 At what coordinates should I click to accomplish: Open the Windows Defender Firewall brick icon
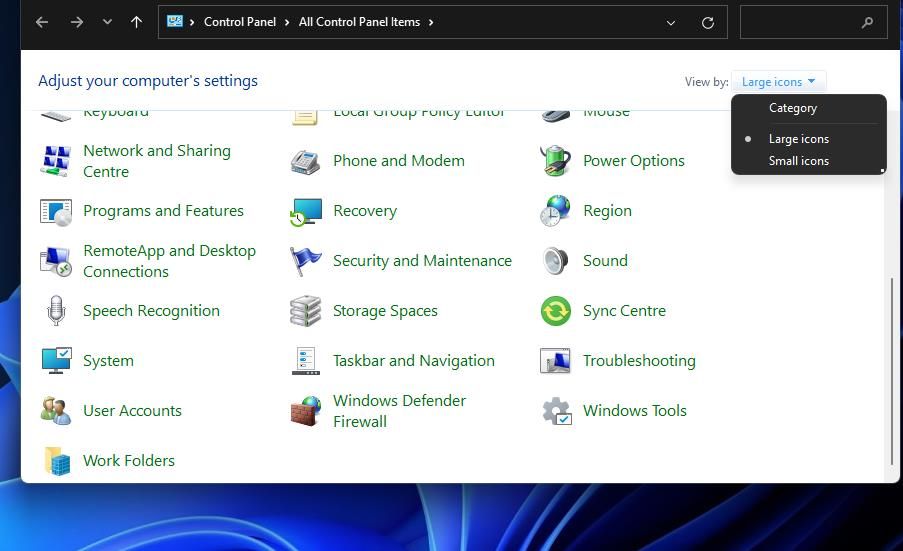(x=305, y=411)
